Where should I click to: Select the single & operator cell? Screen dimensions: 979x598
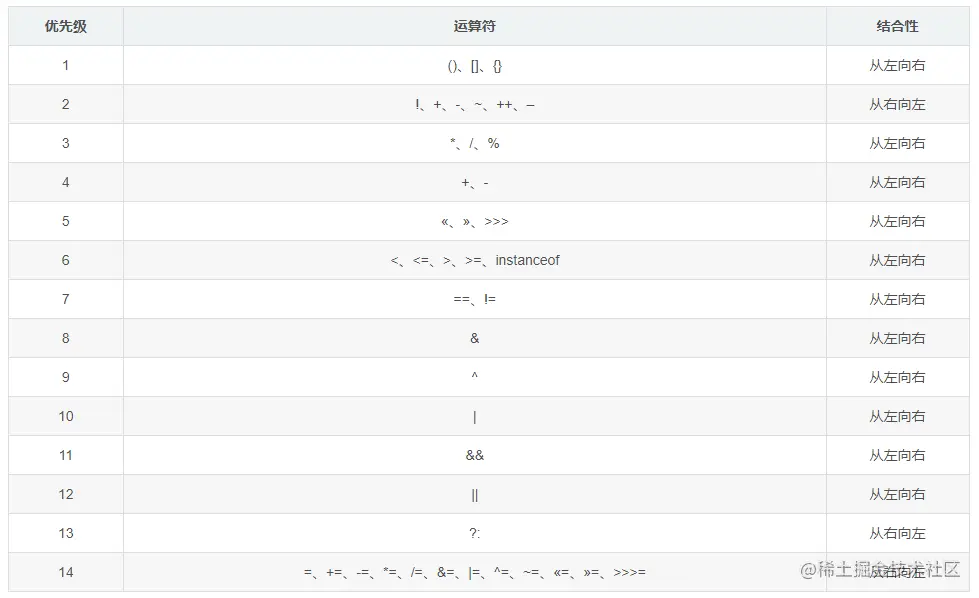click(474, 338)
